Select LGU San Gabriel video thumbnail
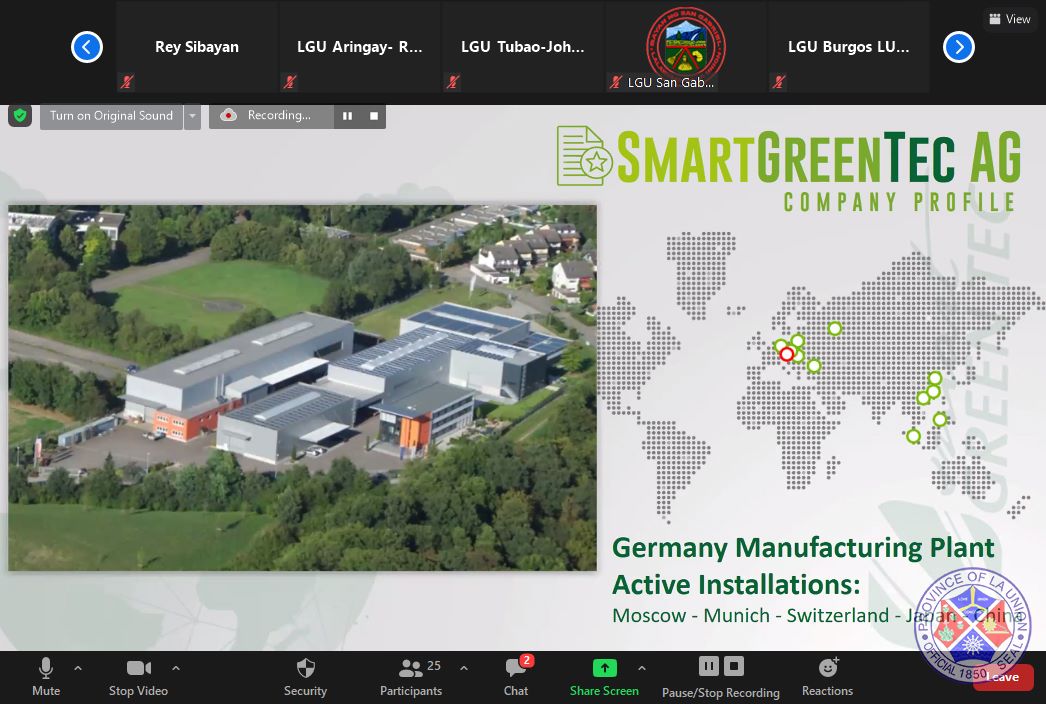 pyautogui.click(x=686, y=47)
